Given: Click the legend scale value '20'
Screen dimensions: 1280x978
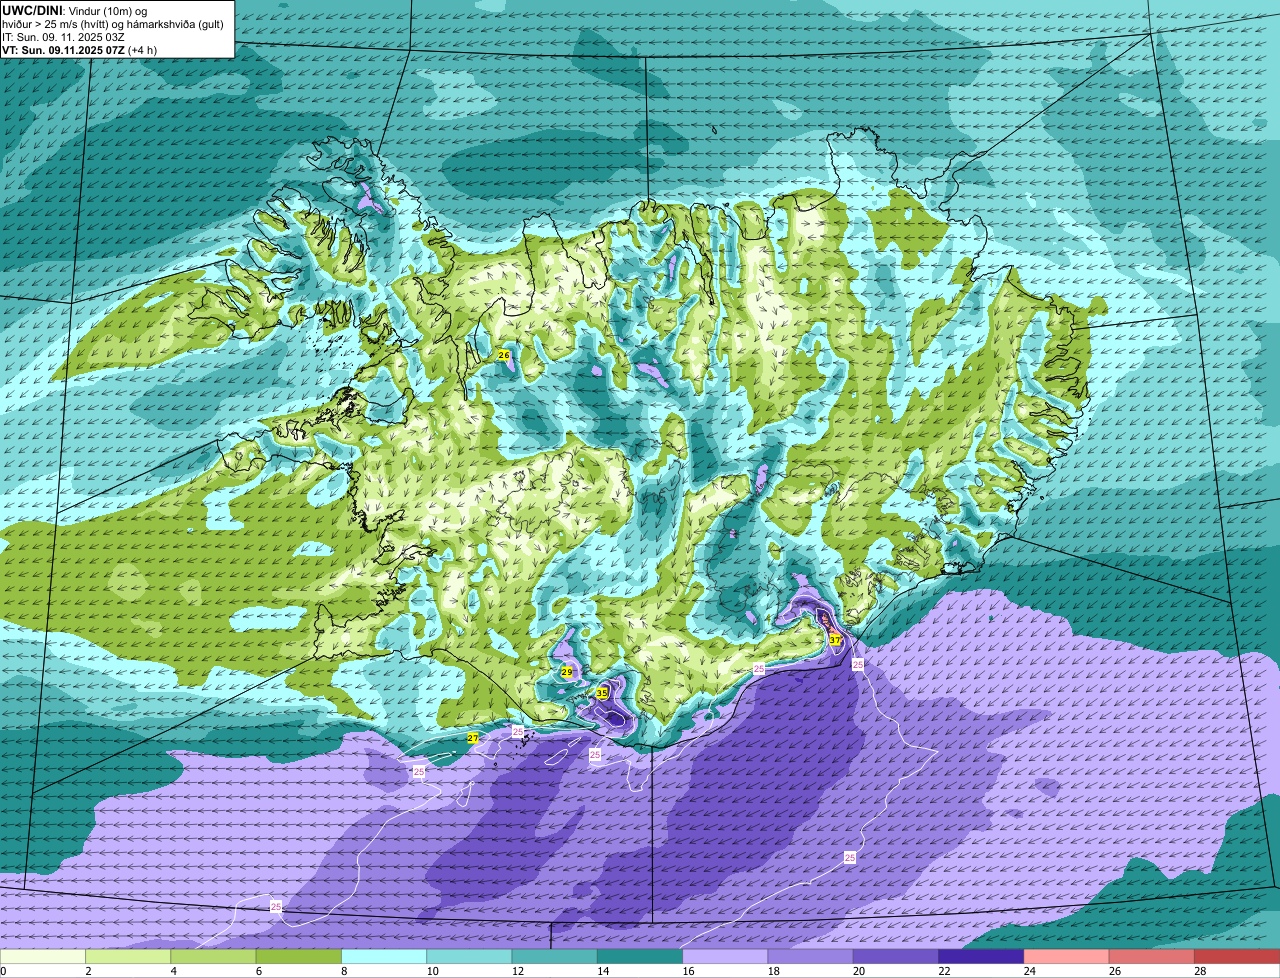Looking at the screenshot, I should click(x=859, y=971).
